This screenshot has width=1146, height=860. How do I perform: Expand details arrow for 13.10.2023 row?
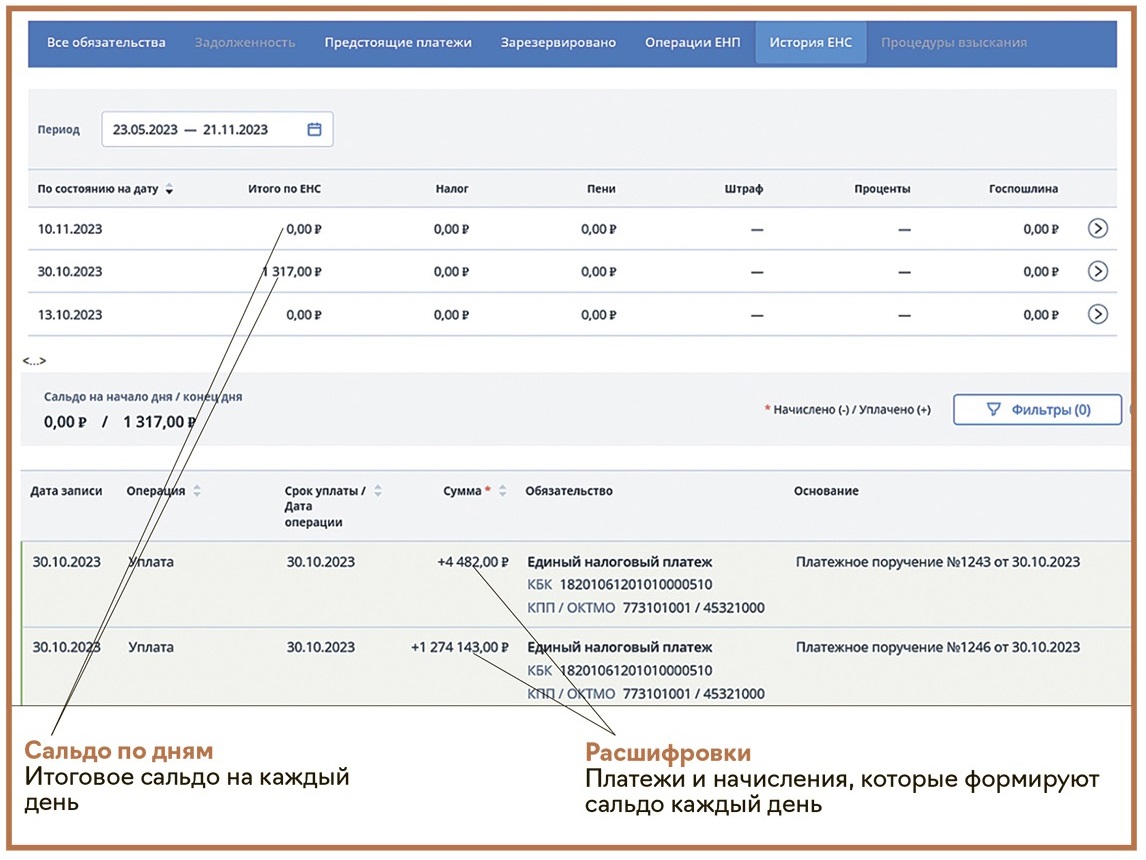(1097, 314)
